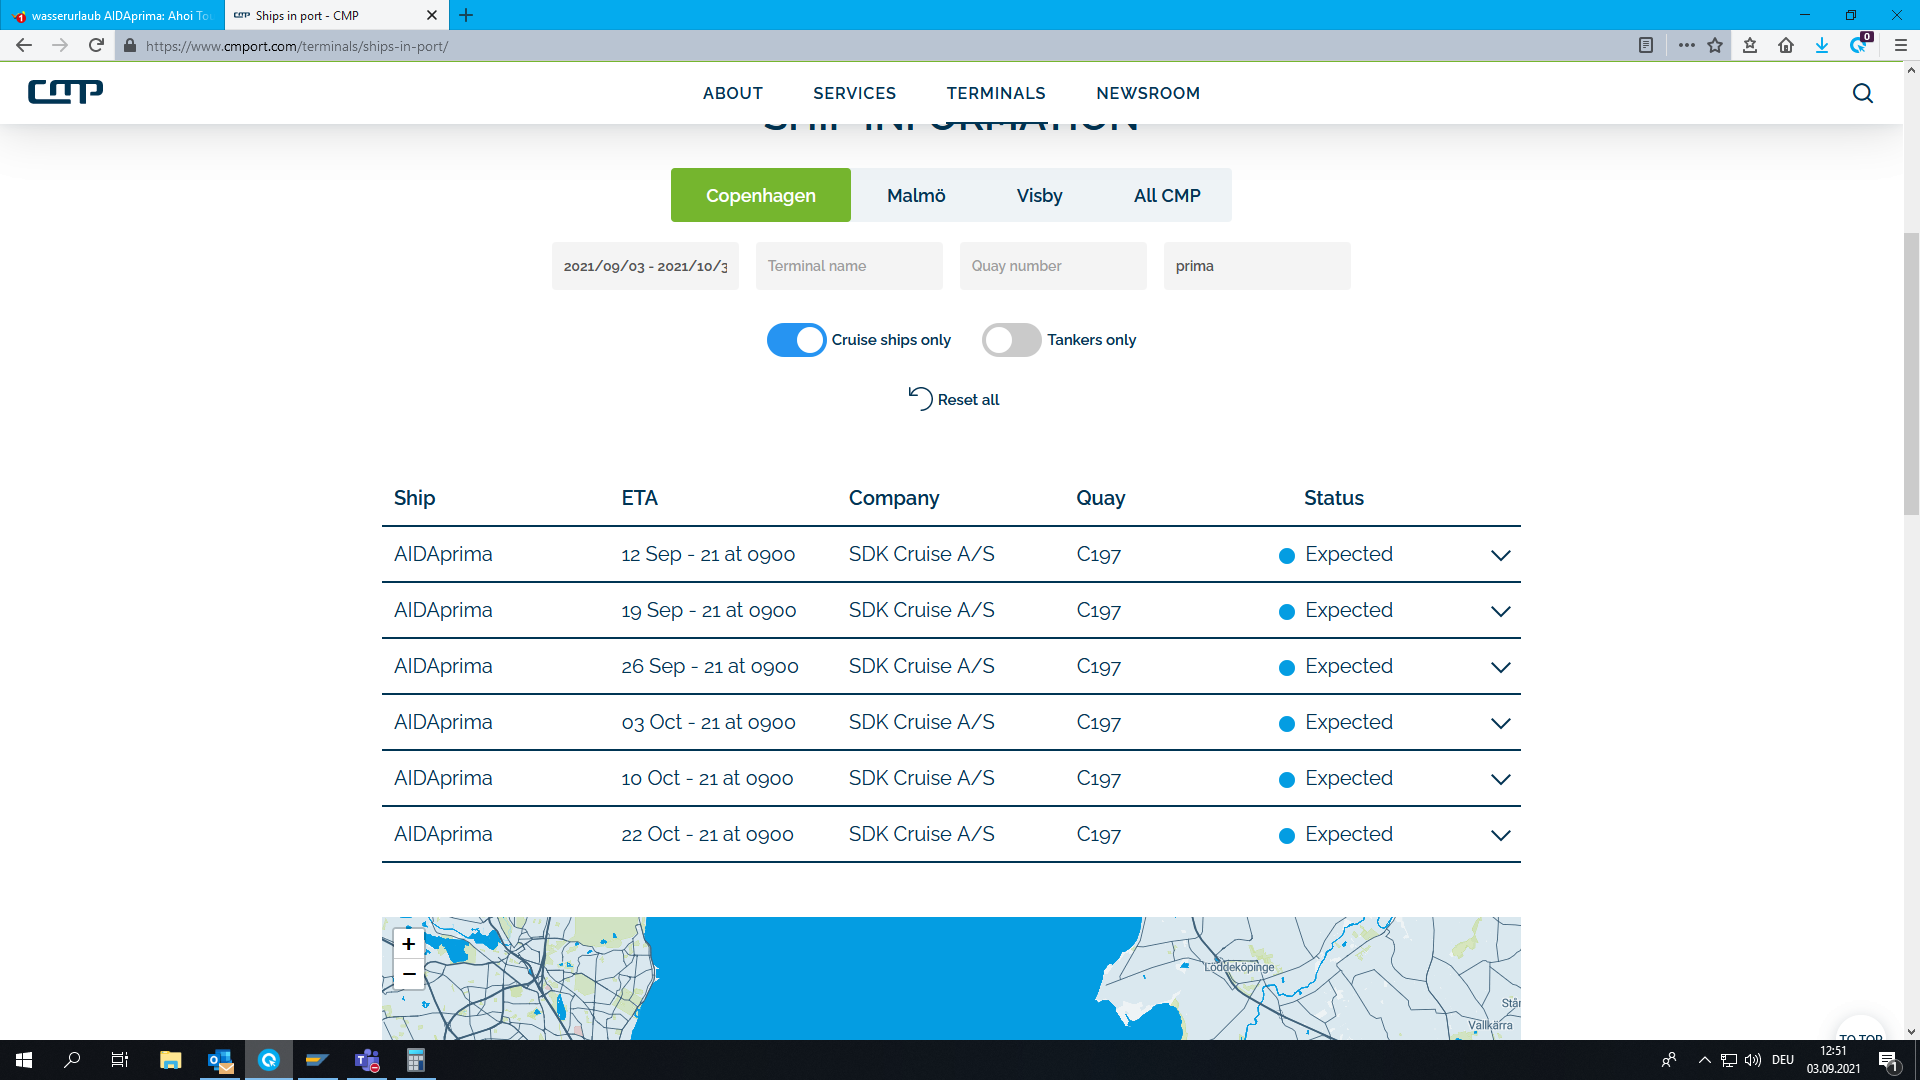Viewport: 1920px width, 1080px height.
Task: Switch to the Malmö tab
Action: tap(916, 196)
